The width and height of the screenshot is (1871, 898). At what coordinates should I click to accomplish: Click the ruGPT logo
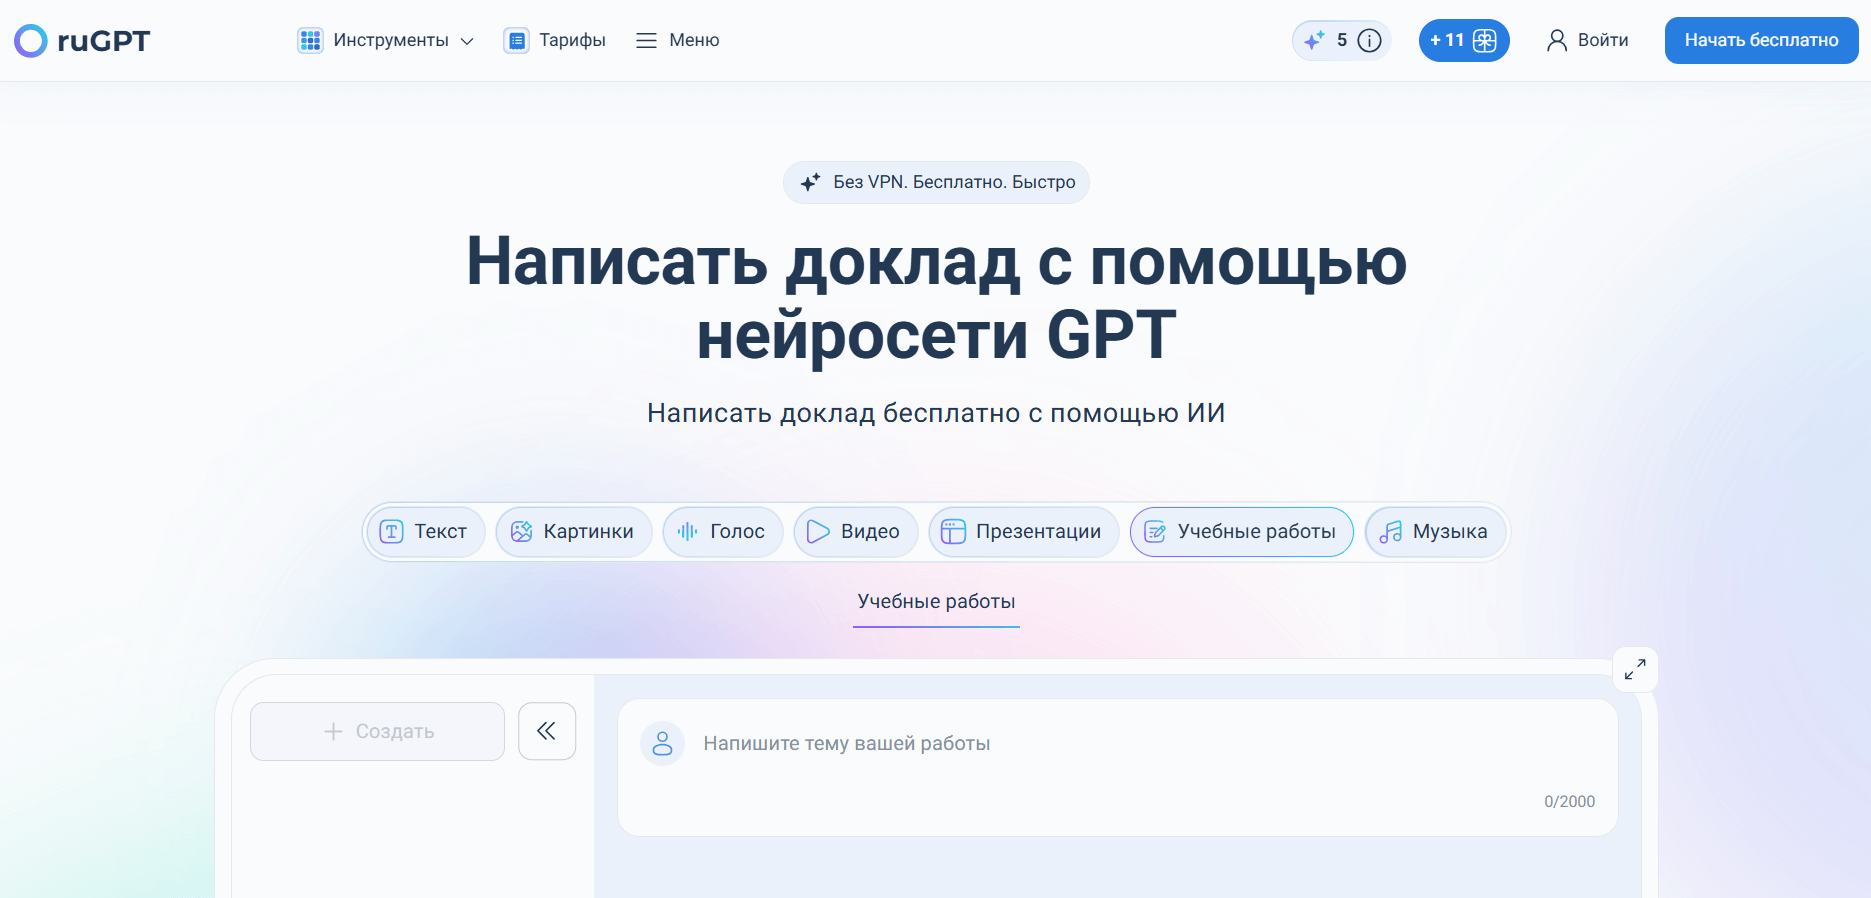pyautogui.click(x=82, y=41)
